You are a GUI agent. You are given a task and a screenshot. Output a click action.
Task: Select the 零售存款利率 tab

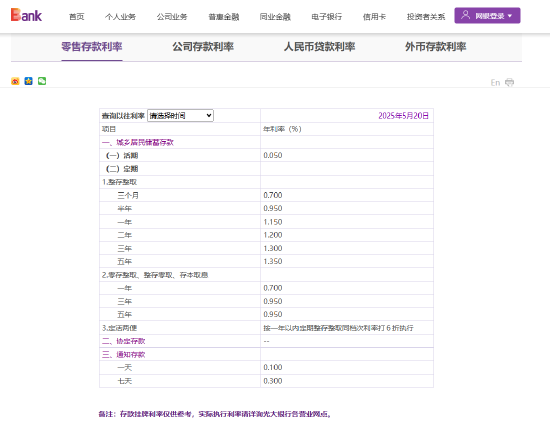pyautogui.click(x=92, y=47)
